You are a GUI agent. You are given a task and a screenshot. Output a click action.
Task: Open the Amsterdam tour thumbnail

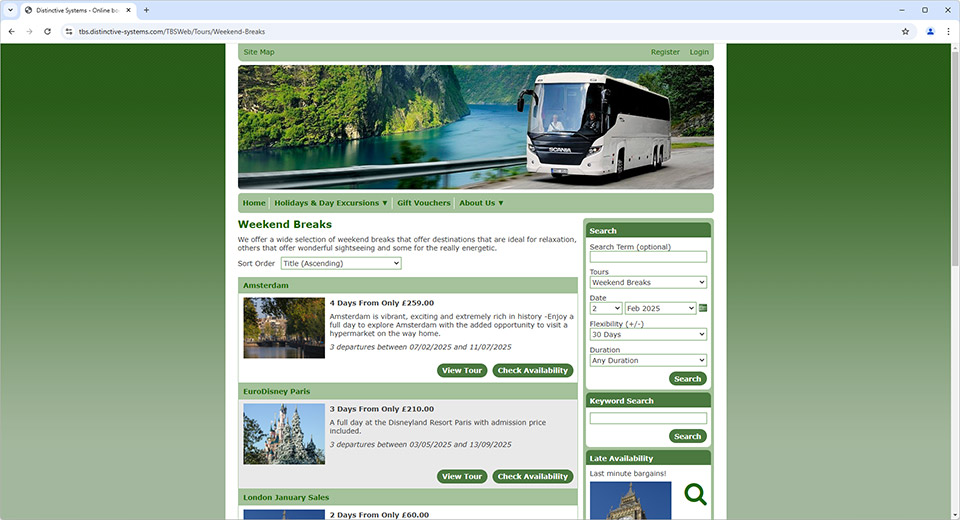click(284, 328)
